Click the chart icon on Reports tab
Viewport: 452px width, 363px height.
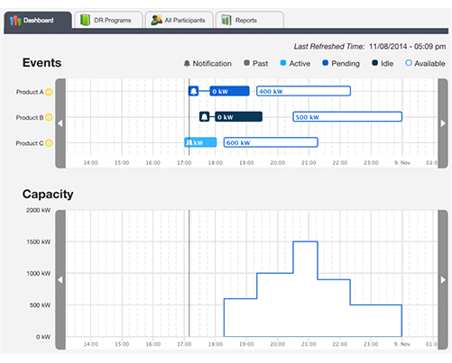point(226,20)
